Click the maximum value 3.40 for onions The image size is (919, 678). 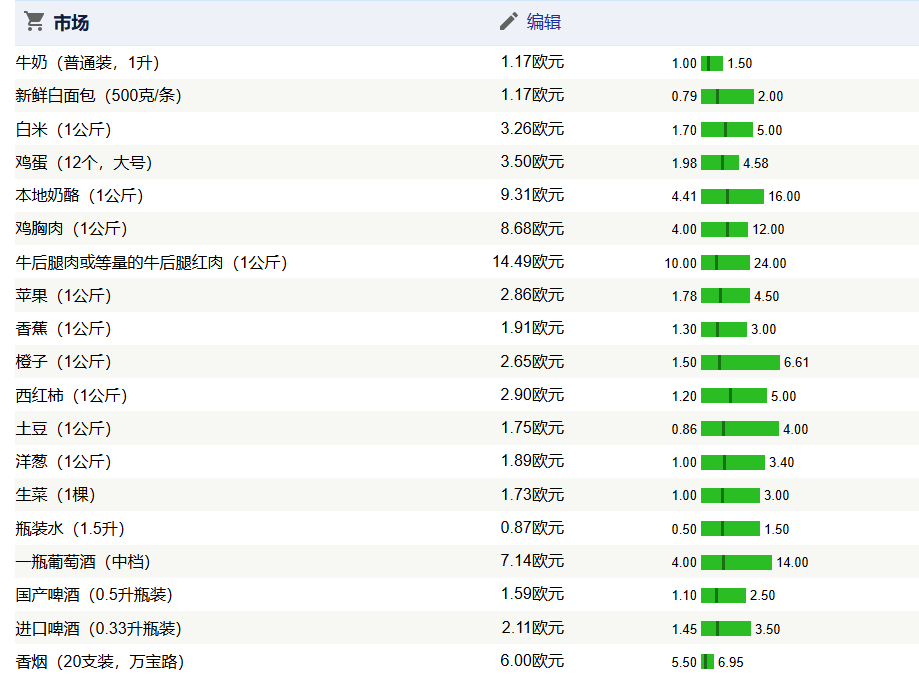coord(781,462)
